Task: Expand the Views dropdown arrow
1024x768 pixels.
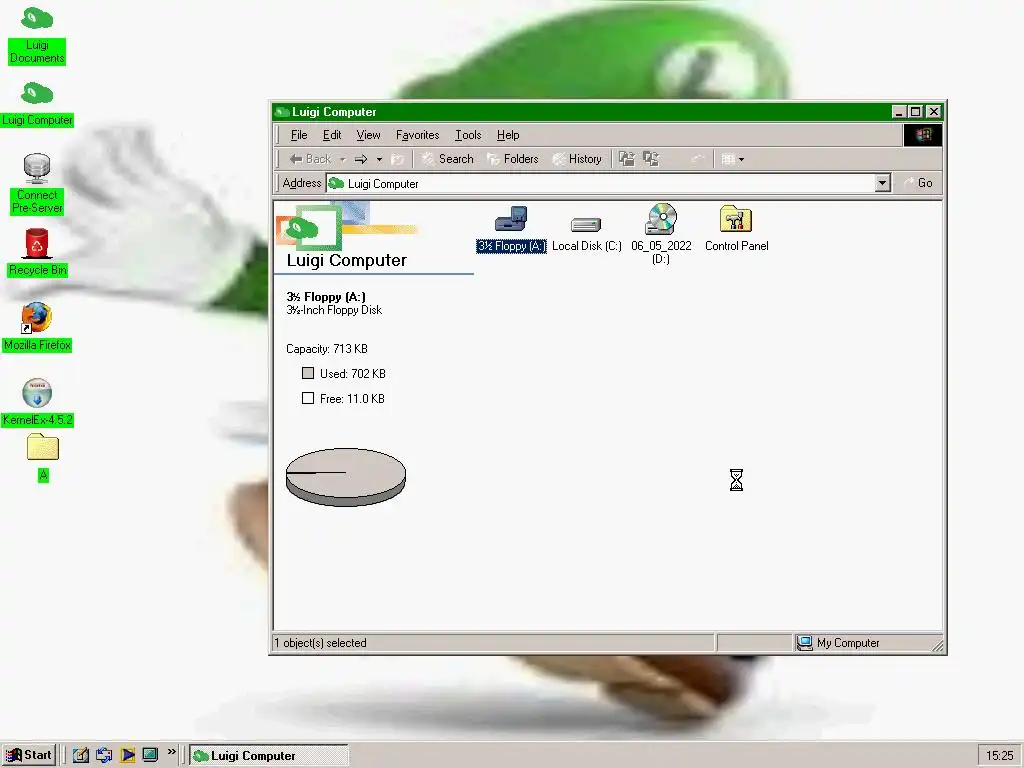Action: tap(741, 159)
